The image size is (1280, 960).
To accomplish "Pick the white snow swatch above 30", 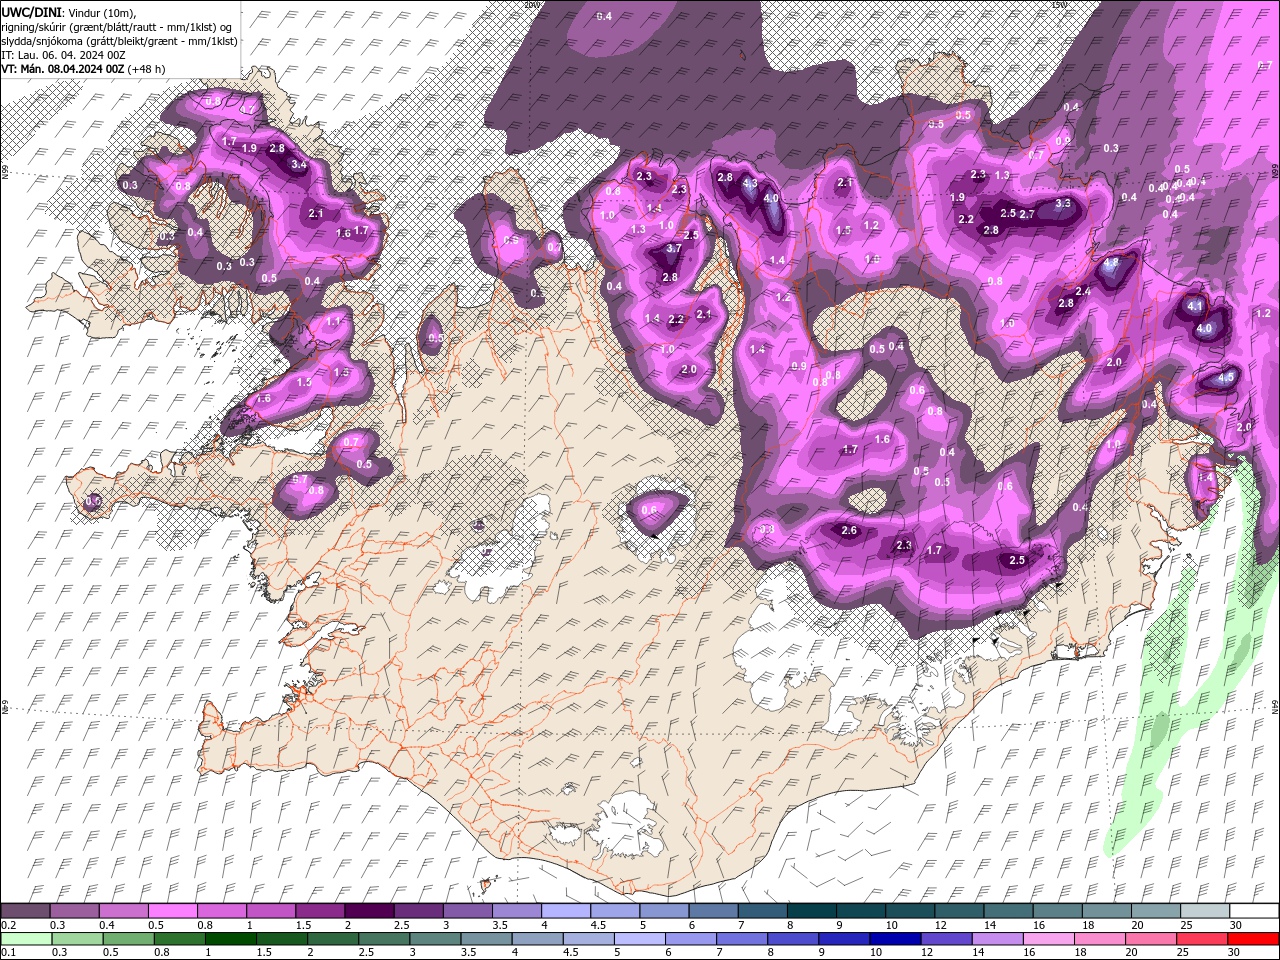I will 1254,911.
